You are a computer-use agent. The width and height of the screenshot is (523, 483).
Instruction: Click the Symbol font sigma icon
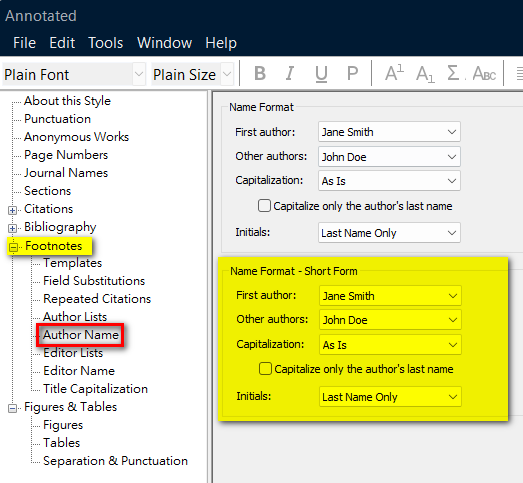click(454, 73)
